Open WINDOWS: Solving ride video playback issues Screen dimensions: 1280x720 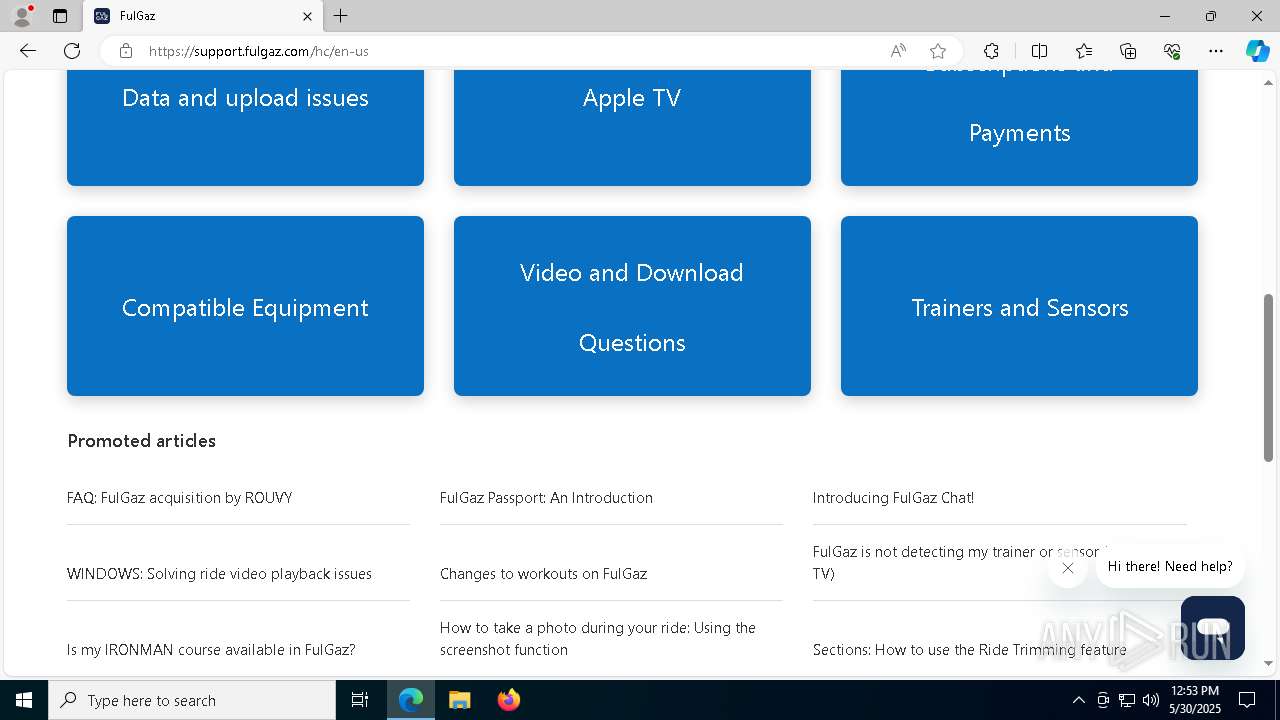[x=219, y=574]
